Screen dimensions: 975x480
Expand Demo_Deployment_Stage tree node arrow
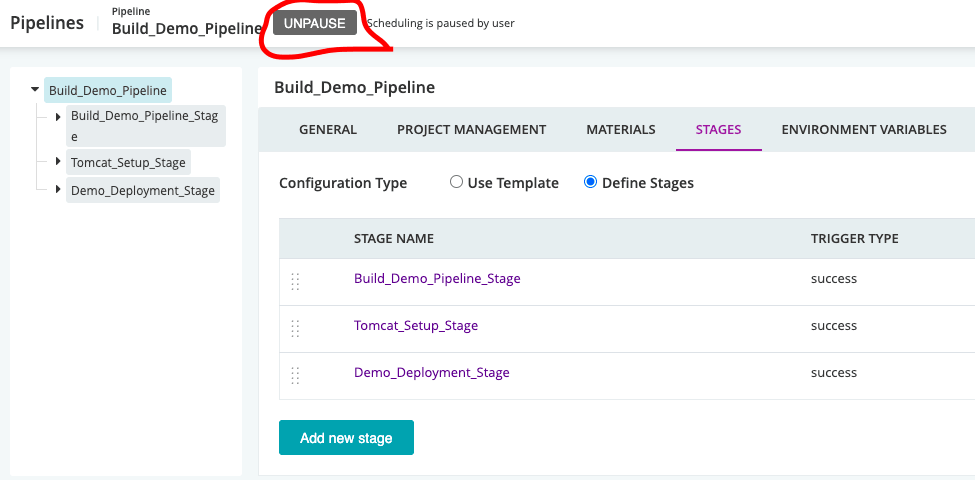58,189
